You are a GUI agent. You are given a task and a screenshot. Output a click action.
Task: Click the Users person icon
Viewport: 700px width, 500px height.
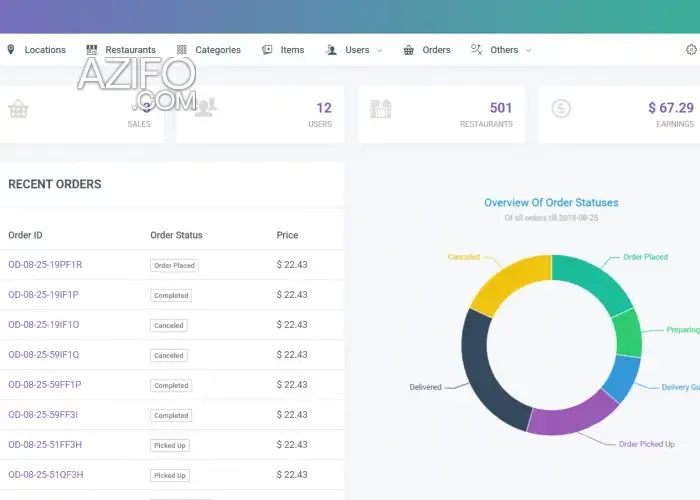[x=331, y=50]
